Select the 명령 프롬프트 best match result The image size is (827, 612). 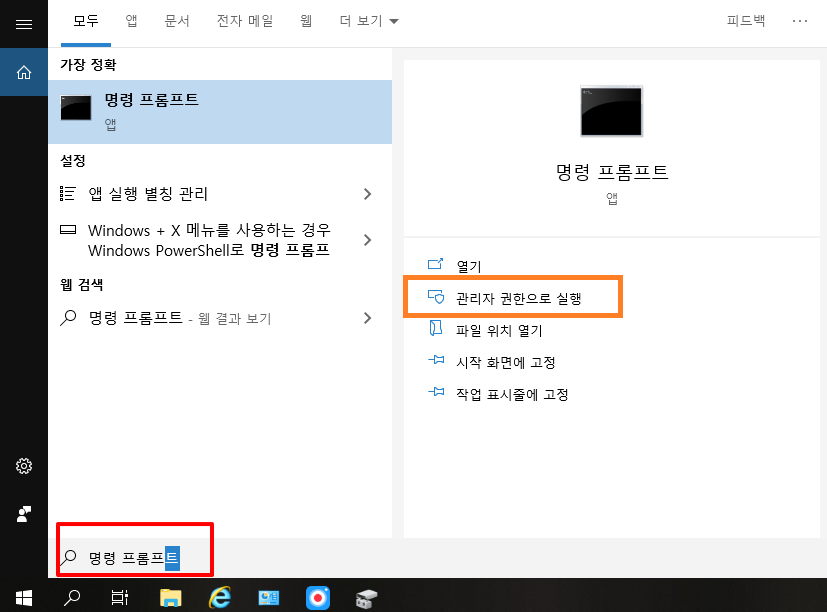(220, 112)
